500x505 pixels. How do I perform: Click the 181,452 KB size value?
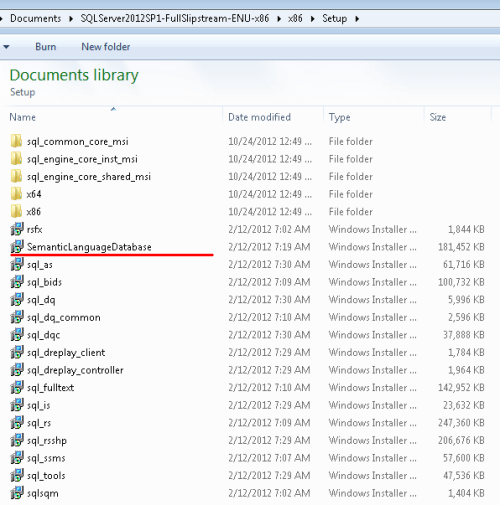tap(461, 247)
